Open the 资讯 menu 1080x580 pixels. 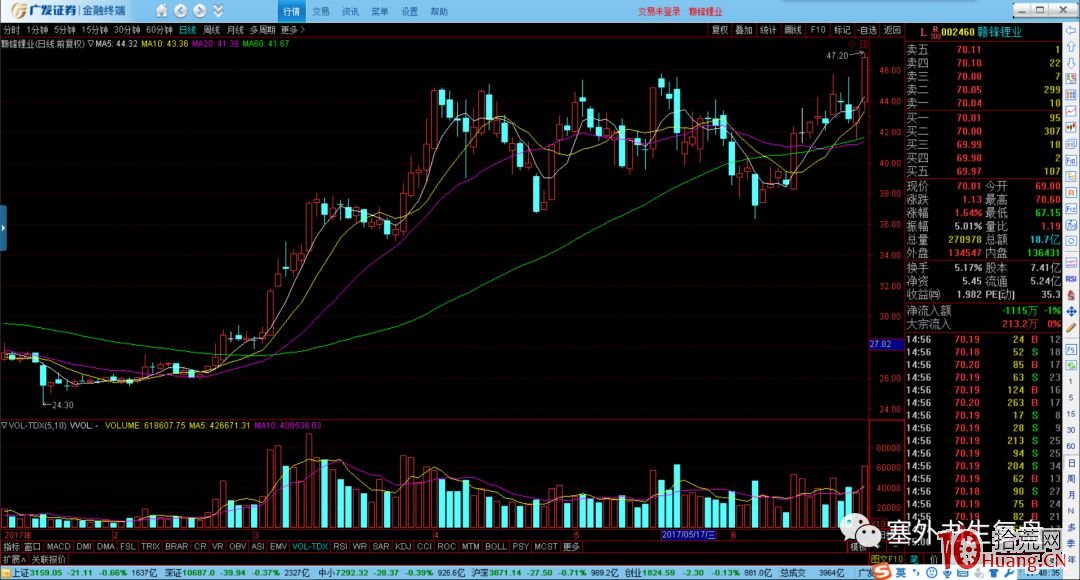tap(351, 12)
